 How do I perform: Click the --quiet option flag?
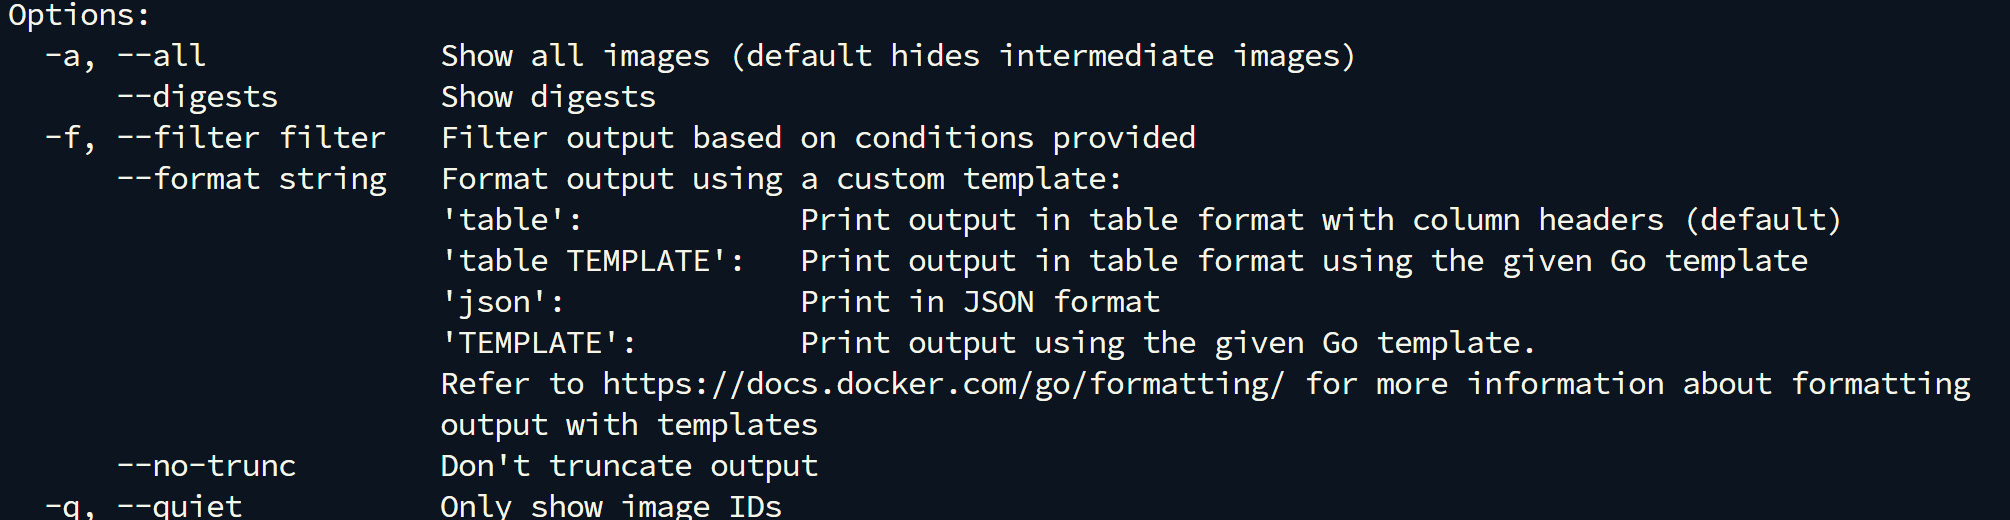179,506
